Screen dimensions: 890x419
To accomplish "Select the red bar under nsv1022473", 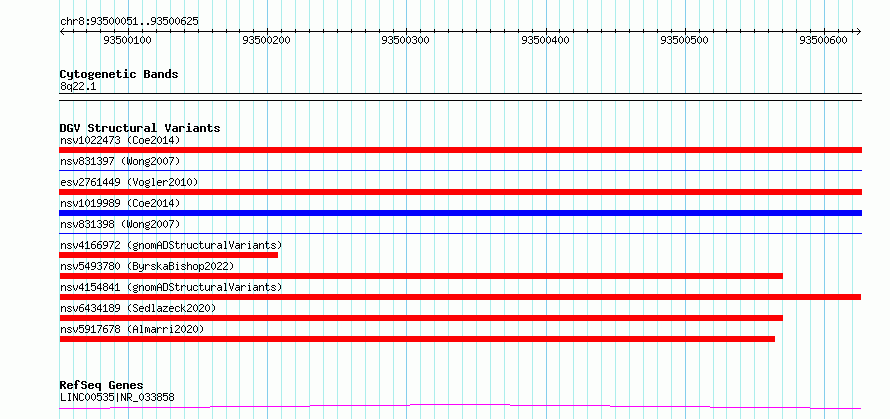I will click(460, 150).
